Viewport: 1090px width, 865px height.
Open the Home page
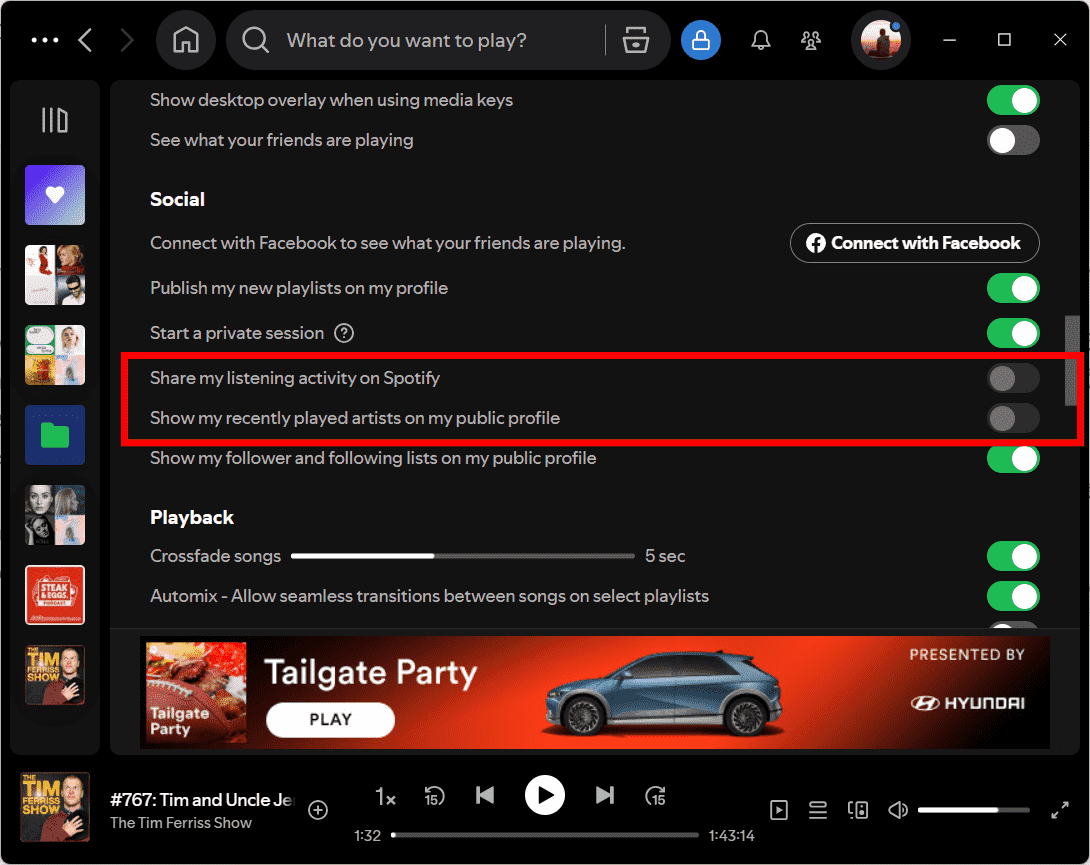(x=186, y=40)
